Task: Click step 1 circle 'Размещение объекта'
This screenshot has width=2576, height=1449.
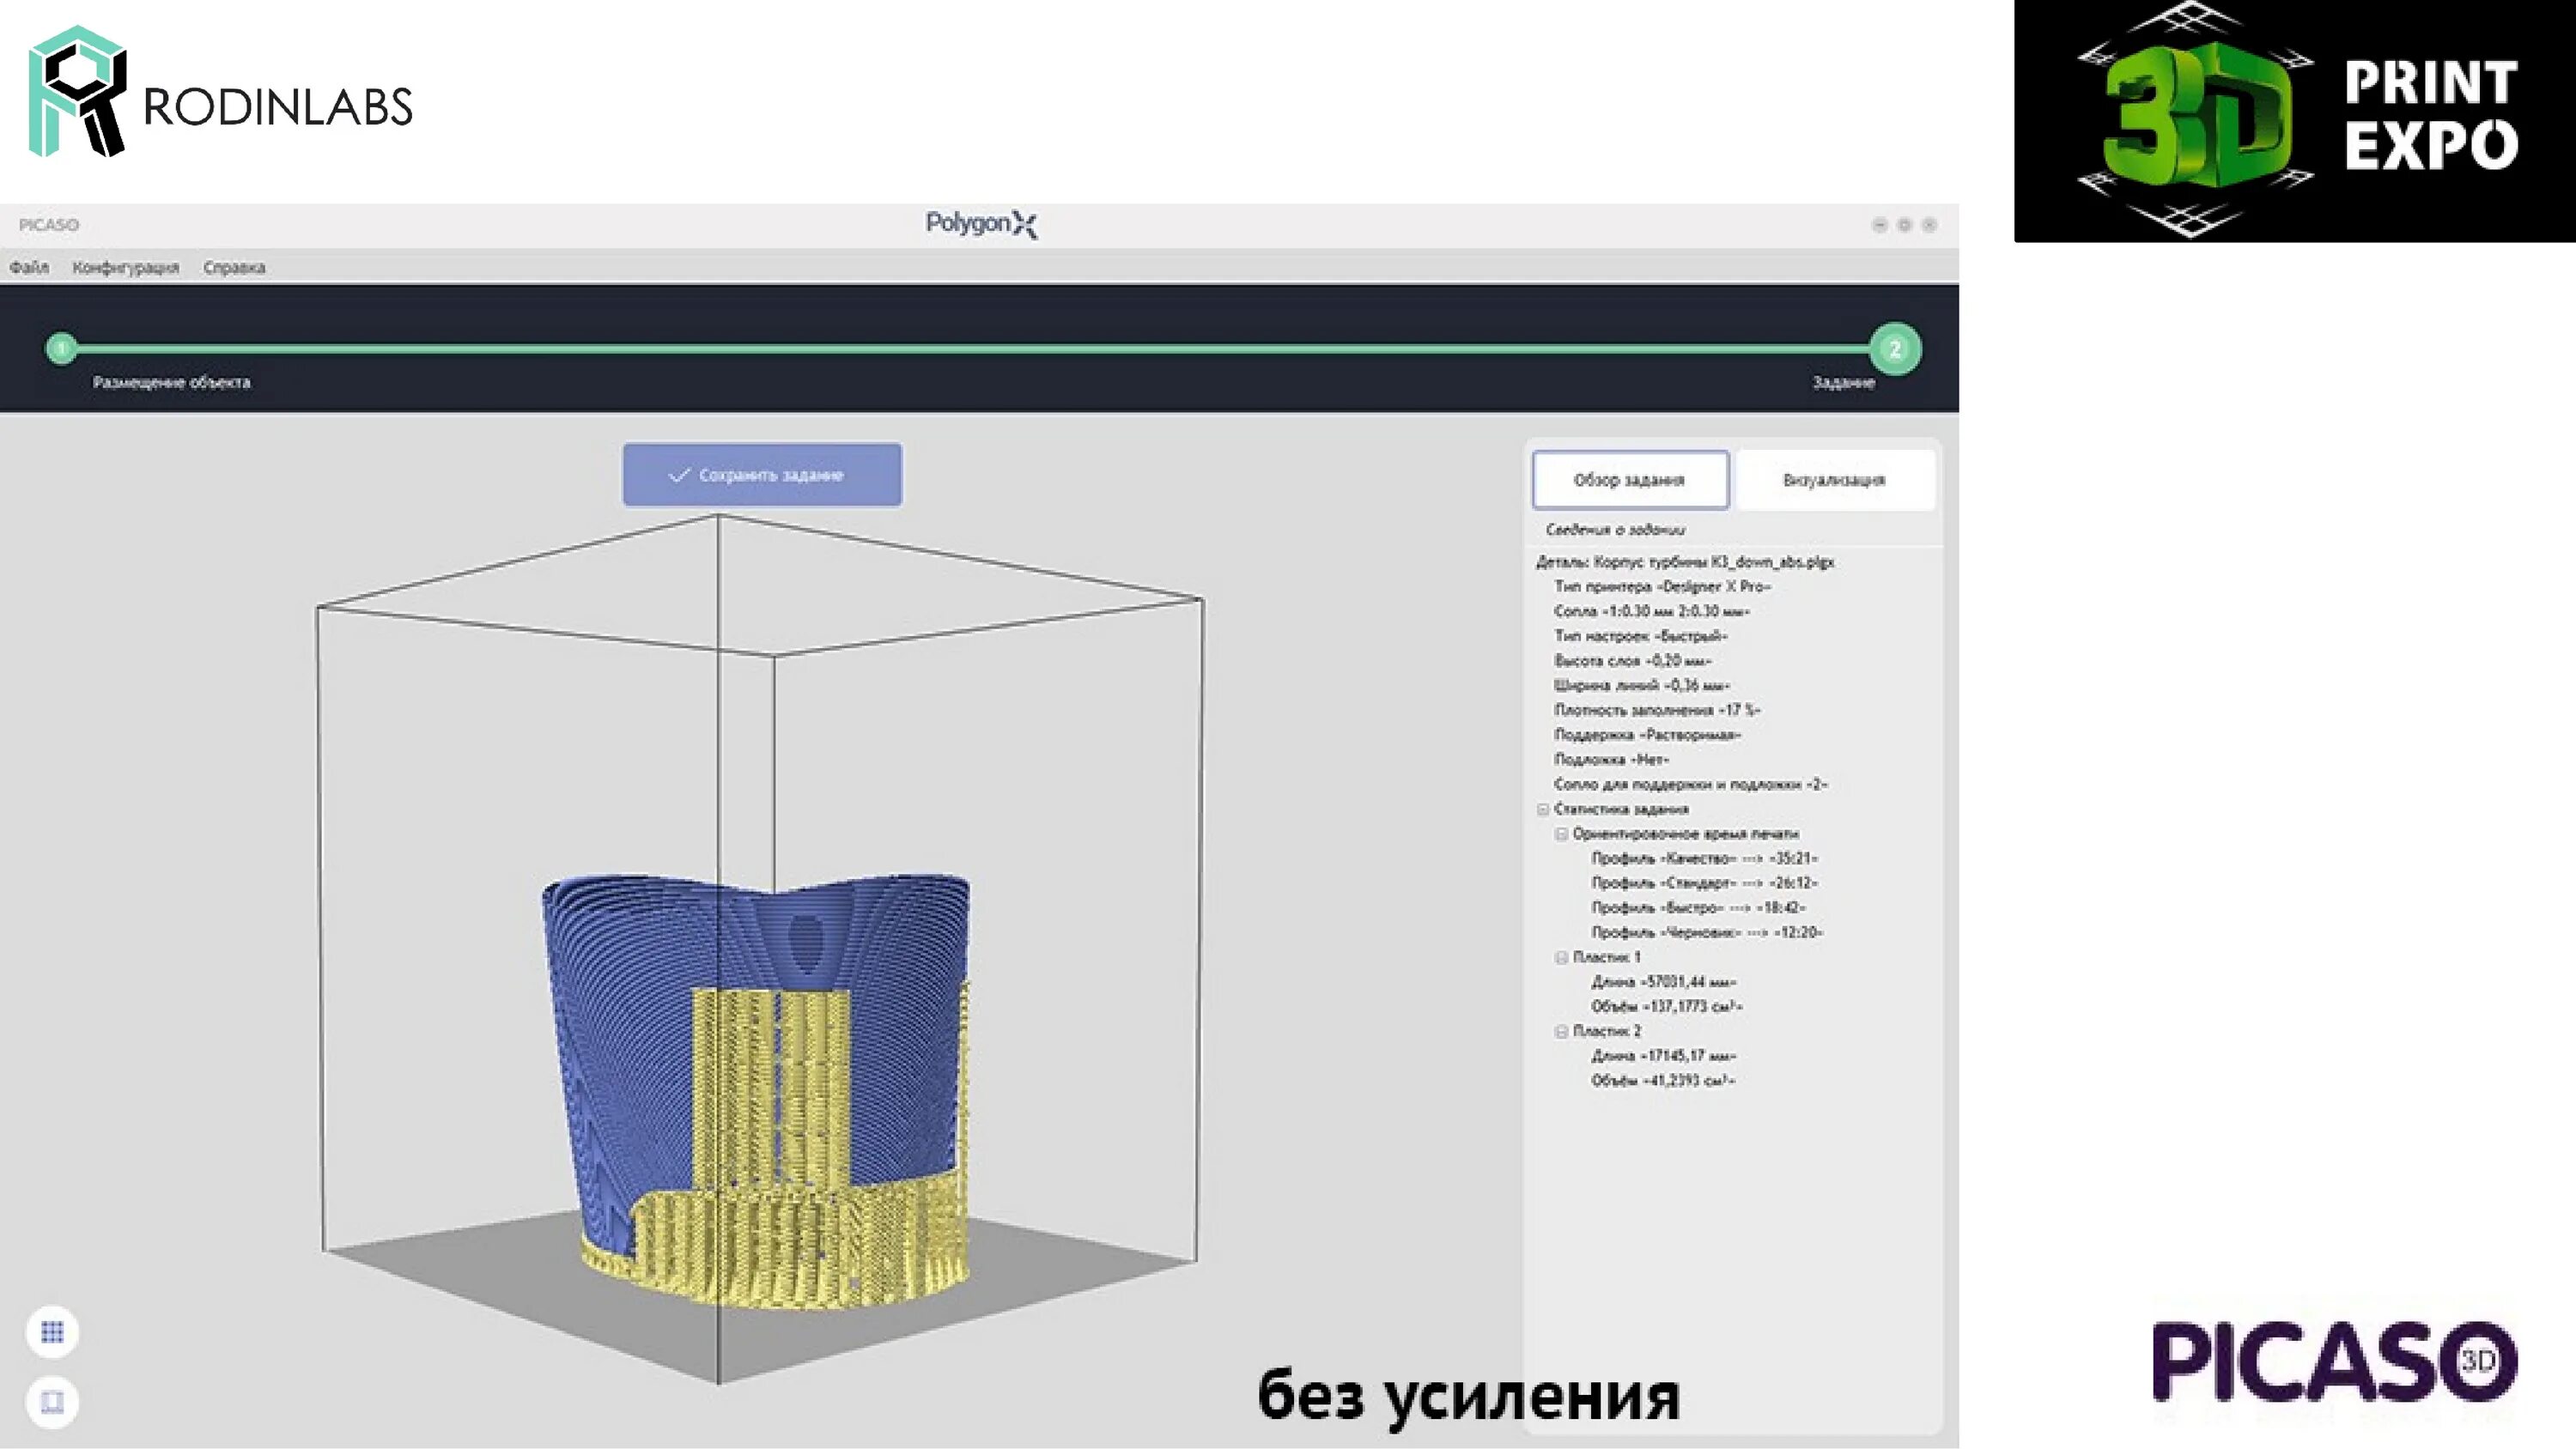Action: tap(61, 348)
